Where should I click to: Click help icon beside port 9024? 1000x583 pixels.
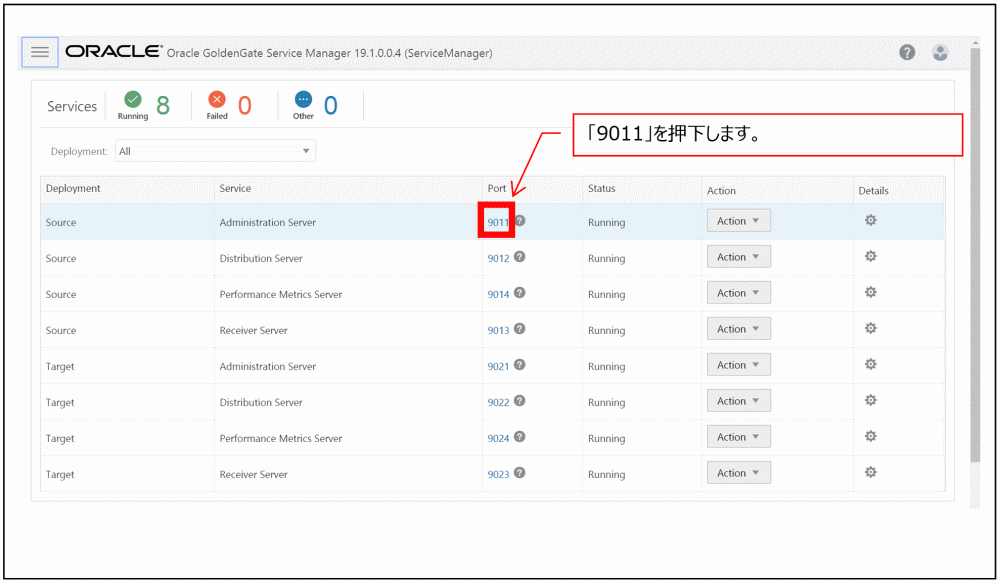point(520,437)
